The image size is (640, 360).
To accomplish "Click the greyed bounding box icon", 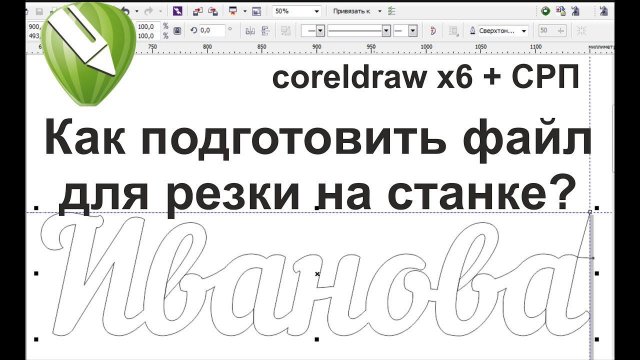I will click(x=453, y=31).
